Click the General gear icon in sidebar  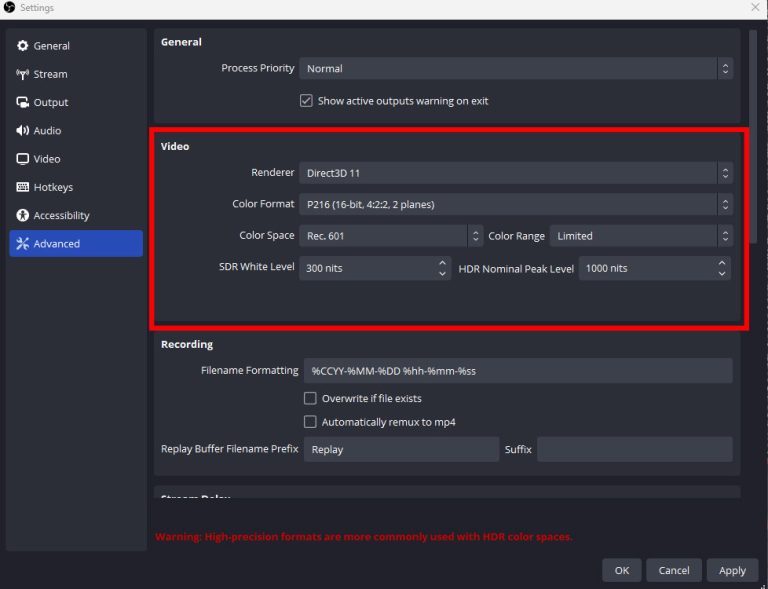coord(23,46)
